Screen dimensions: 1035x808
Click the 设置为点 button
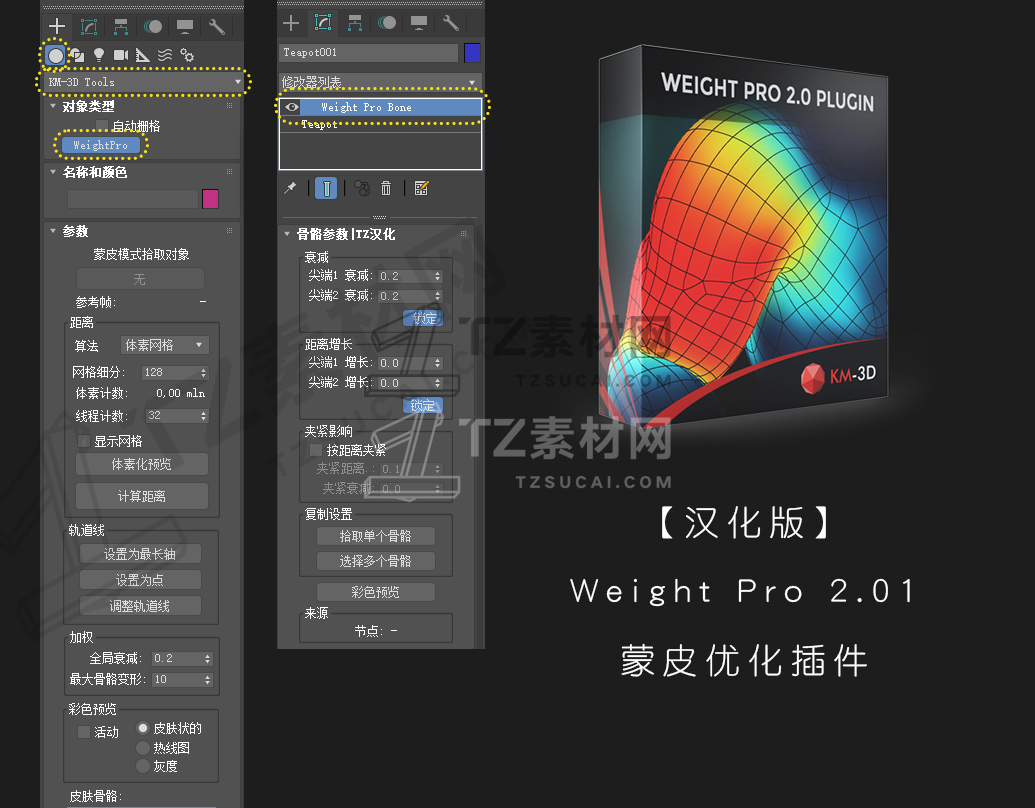pyautogui.click(x=140, y=580)
